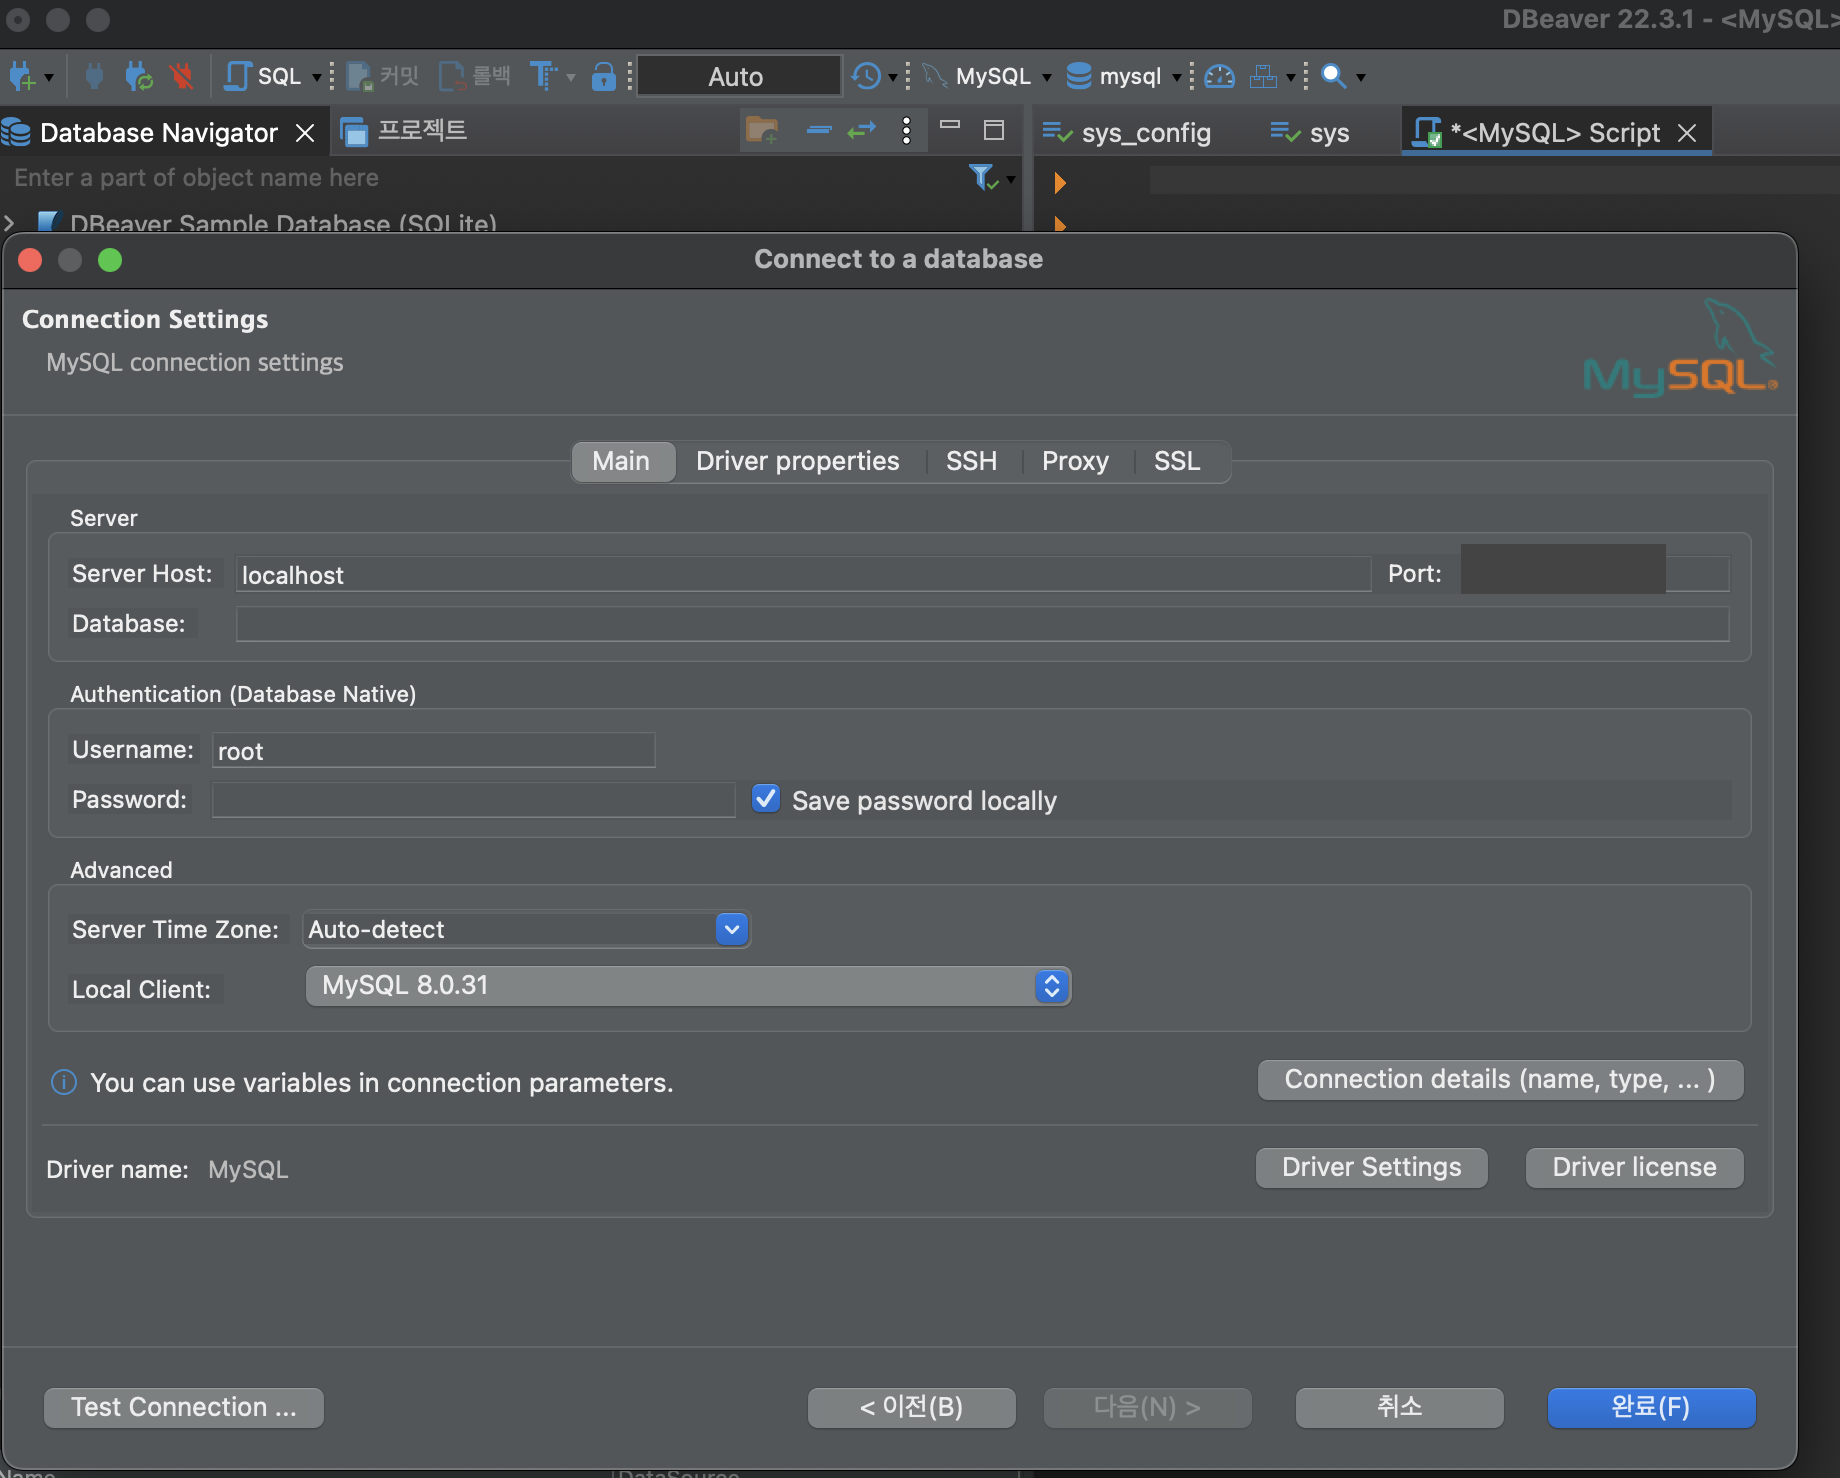
Task: Open the SQL editor button
Action: coord(263,76)
